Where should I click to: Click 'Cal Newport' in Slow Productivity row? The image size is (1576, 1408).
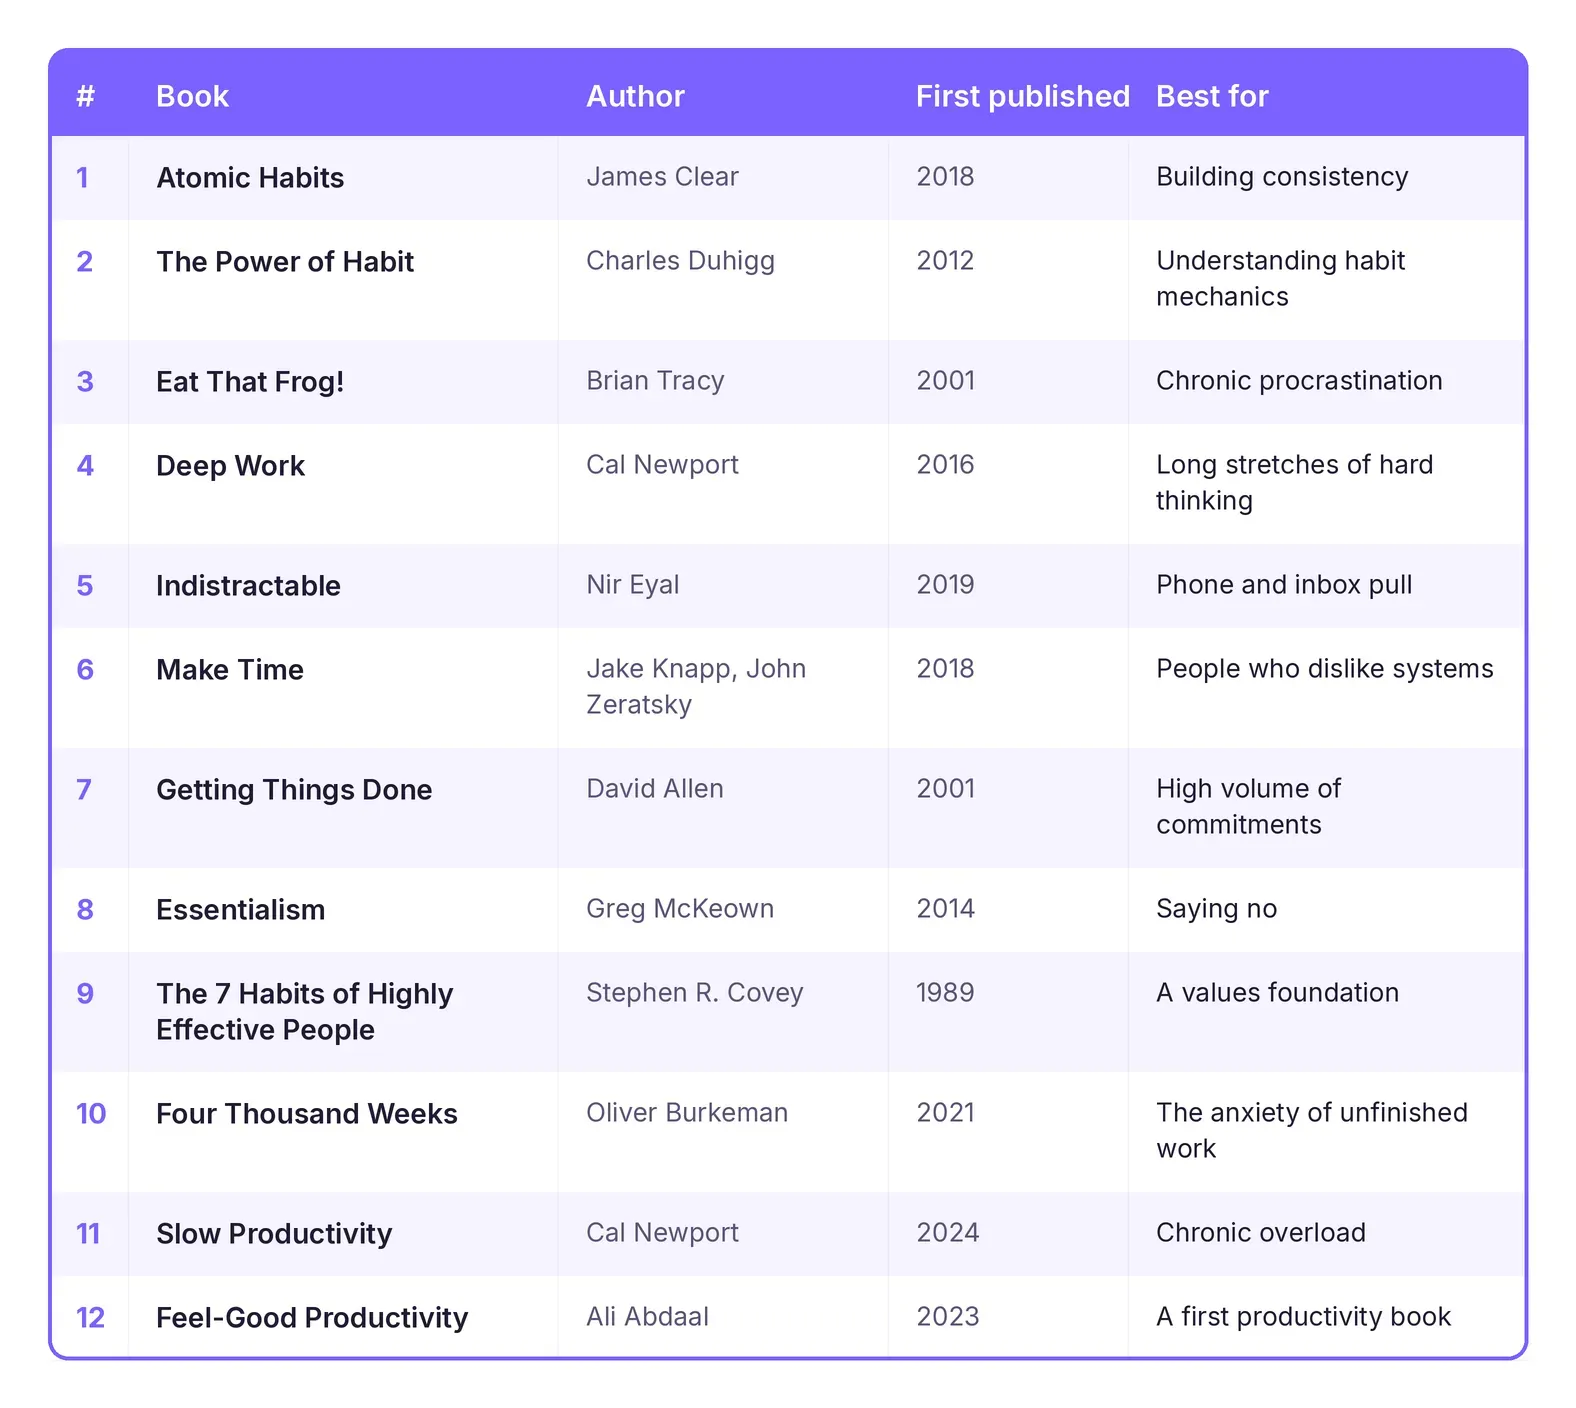pyautogui.click(x=662, y=1233)
